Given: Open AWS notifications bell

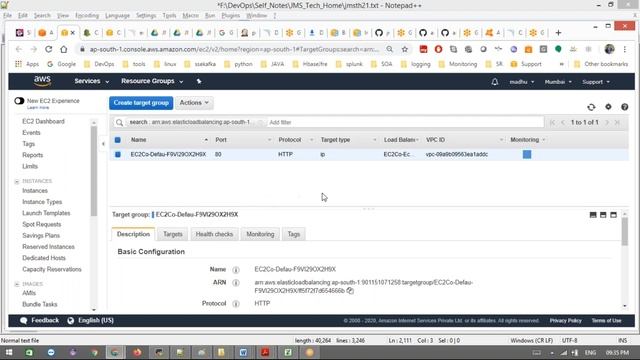Looking at the screenshot, I should click(495, 82).
